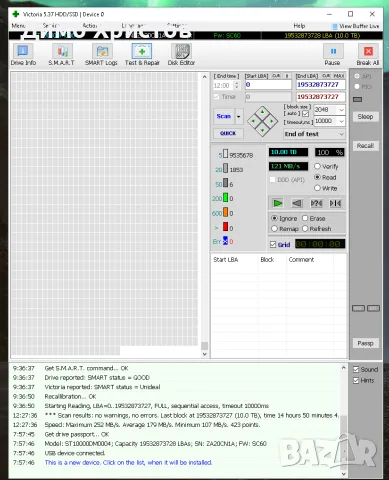Click the right arrow on the navigation diamond
Image resolution: width=389 pixels, height=480 pixels.
pyautogui.click(x=272, y=121)
